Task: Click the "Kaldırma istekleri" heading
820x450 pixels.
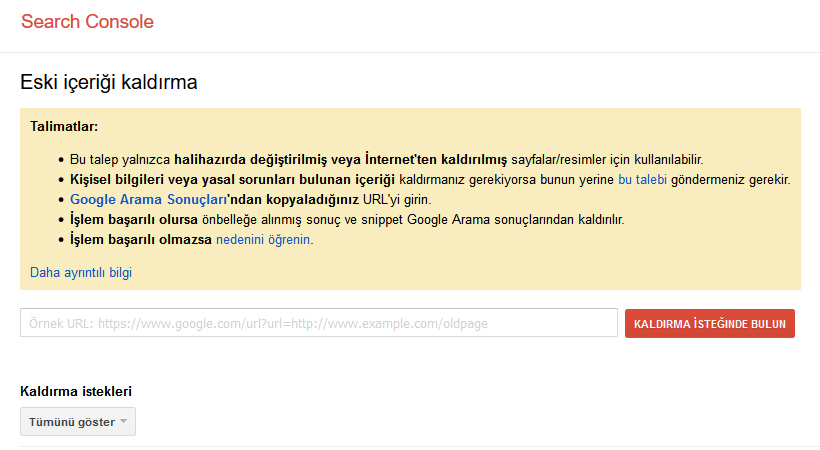Action: [x=76, y=391]
